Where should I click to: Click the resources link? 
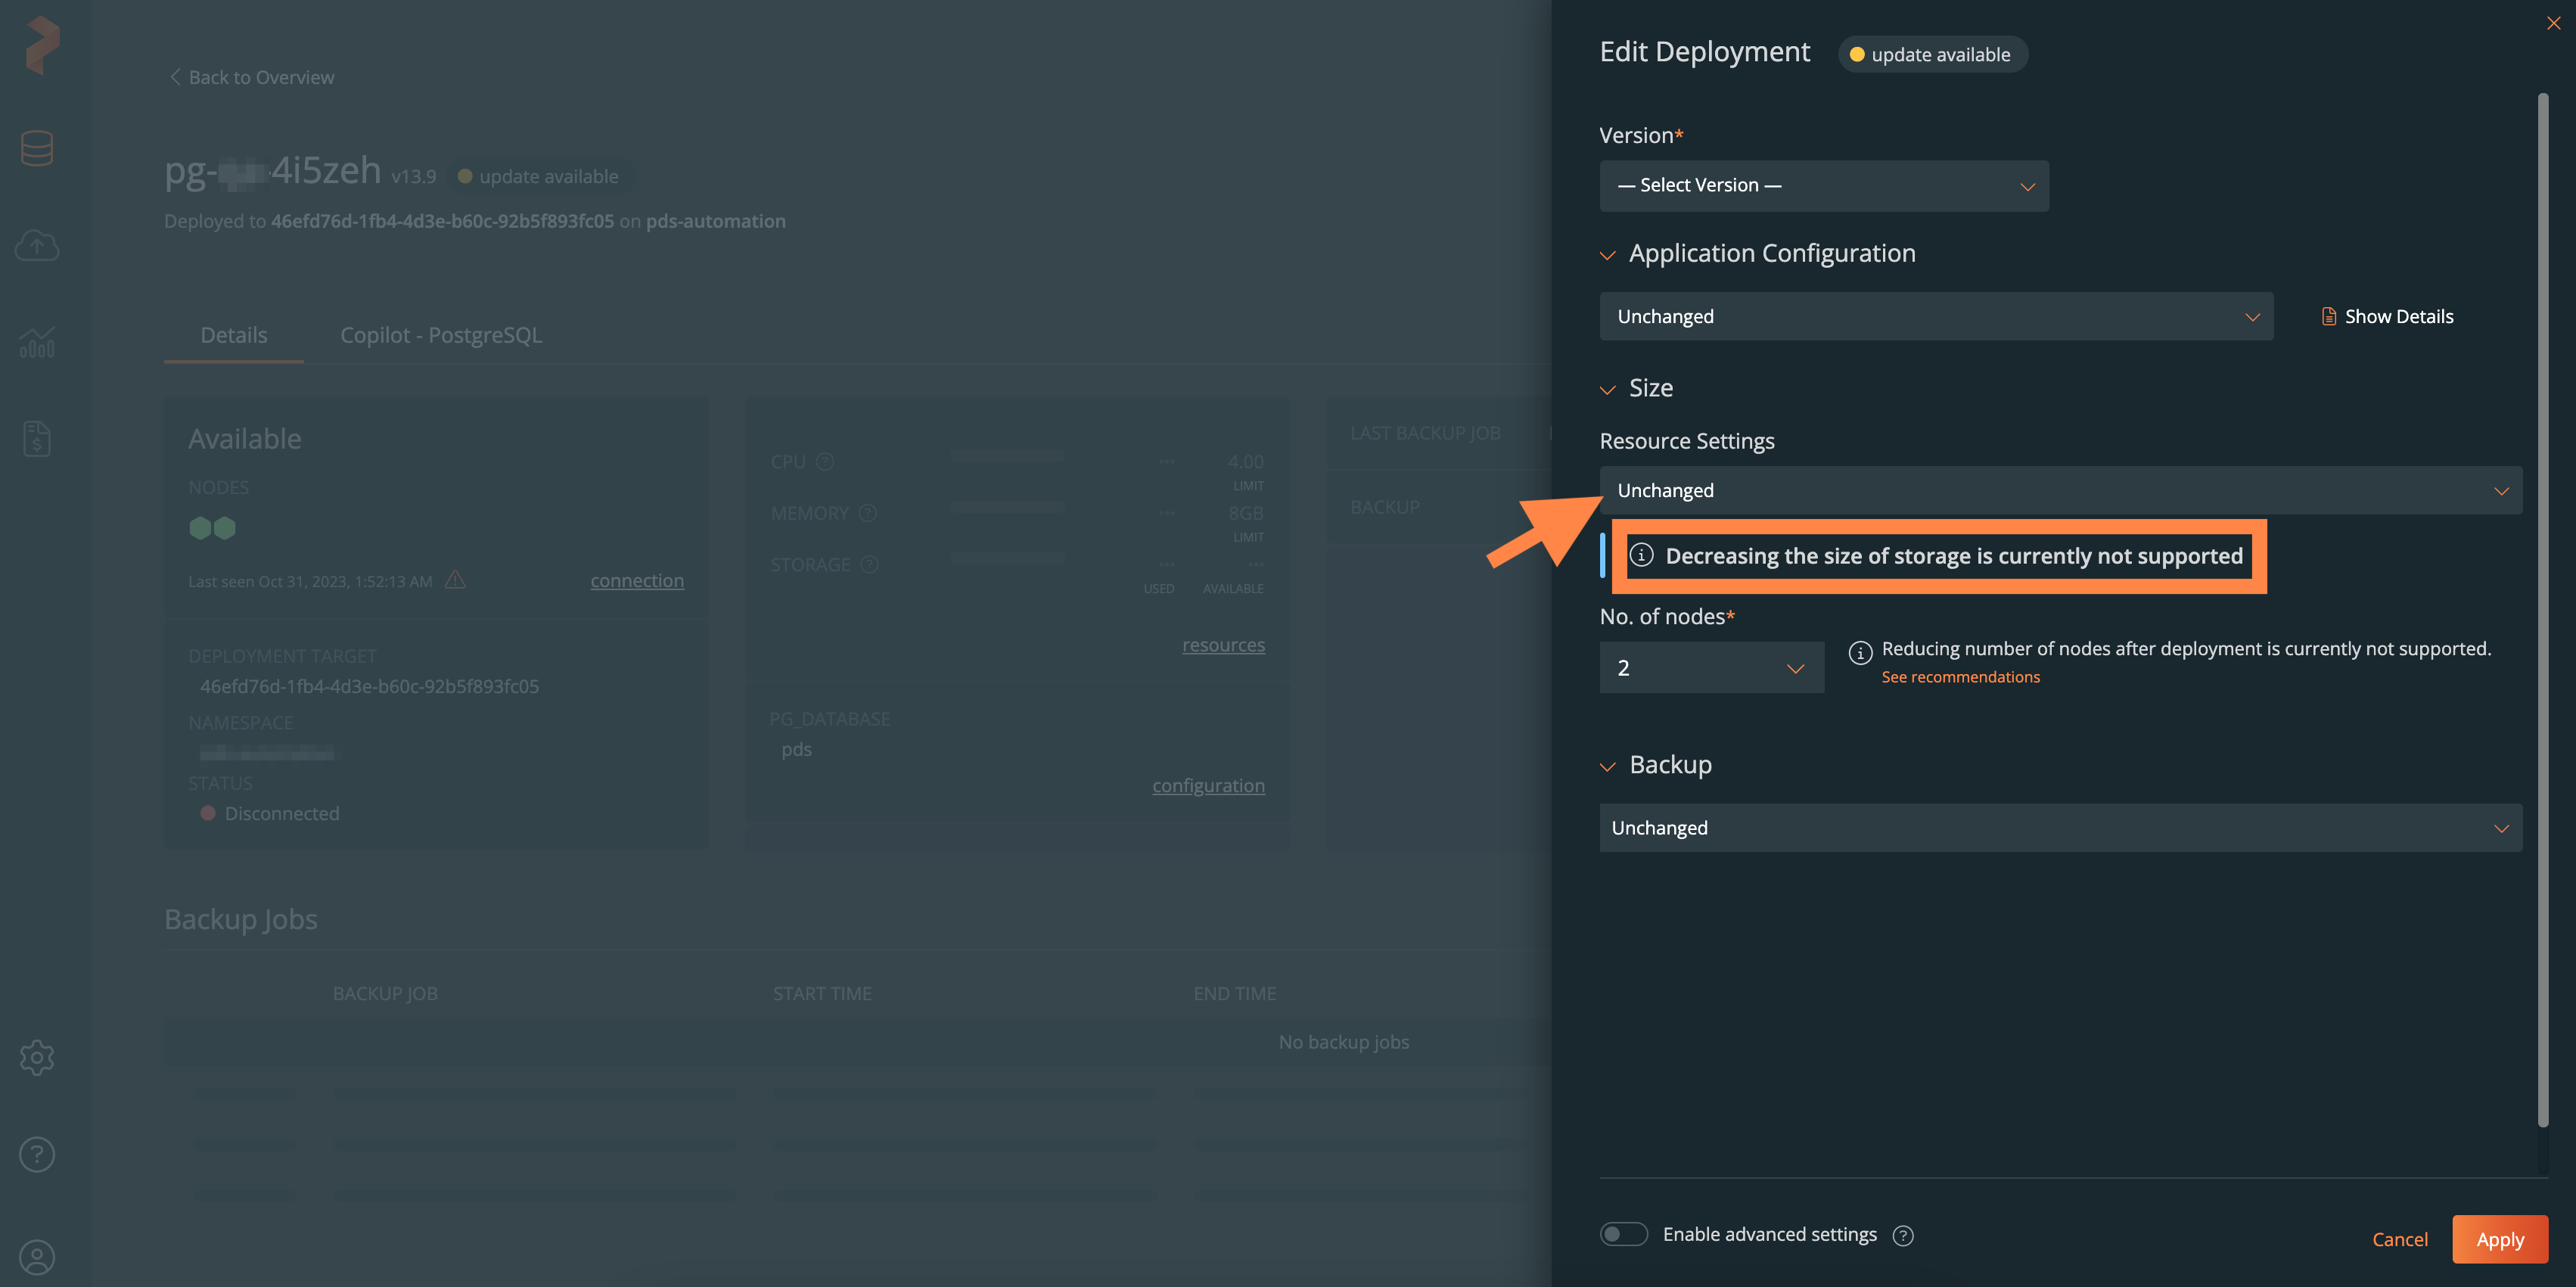point(1224,642)
